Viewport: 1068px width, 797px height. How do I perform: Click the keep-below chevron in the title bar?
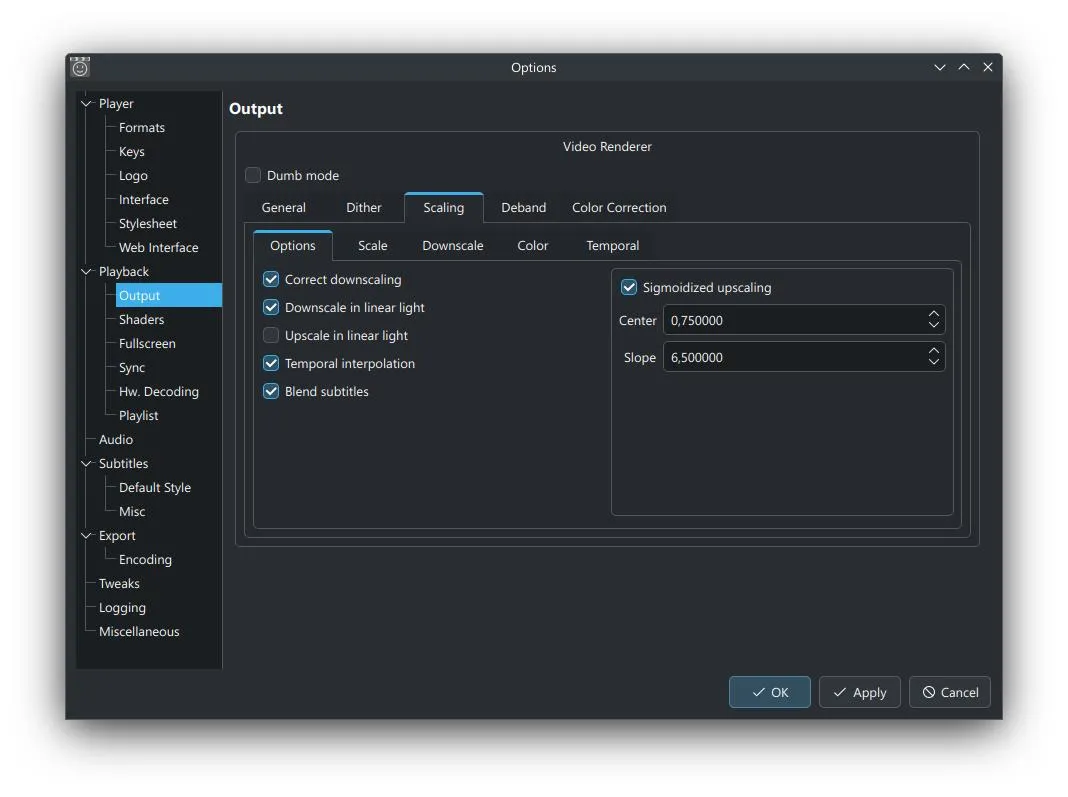pos(940,67)
